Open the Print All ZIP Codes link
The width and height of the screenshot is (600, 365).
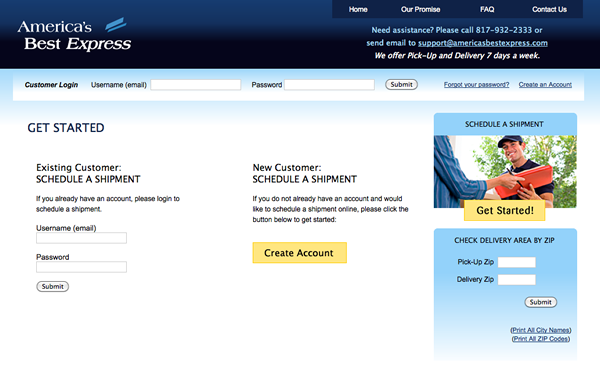click(541, 339)
